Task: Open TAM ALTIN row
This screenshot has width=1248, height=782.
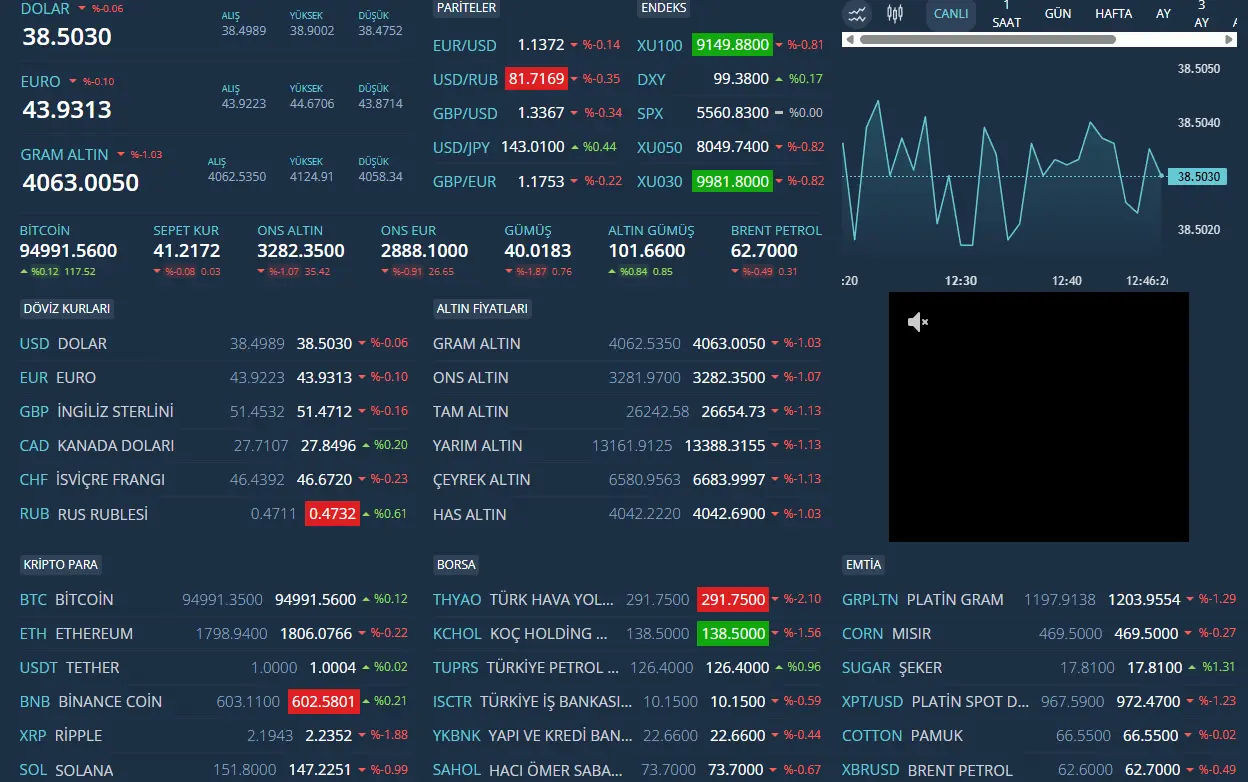Action: pos(627,411)
